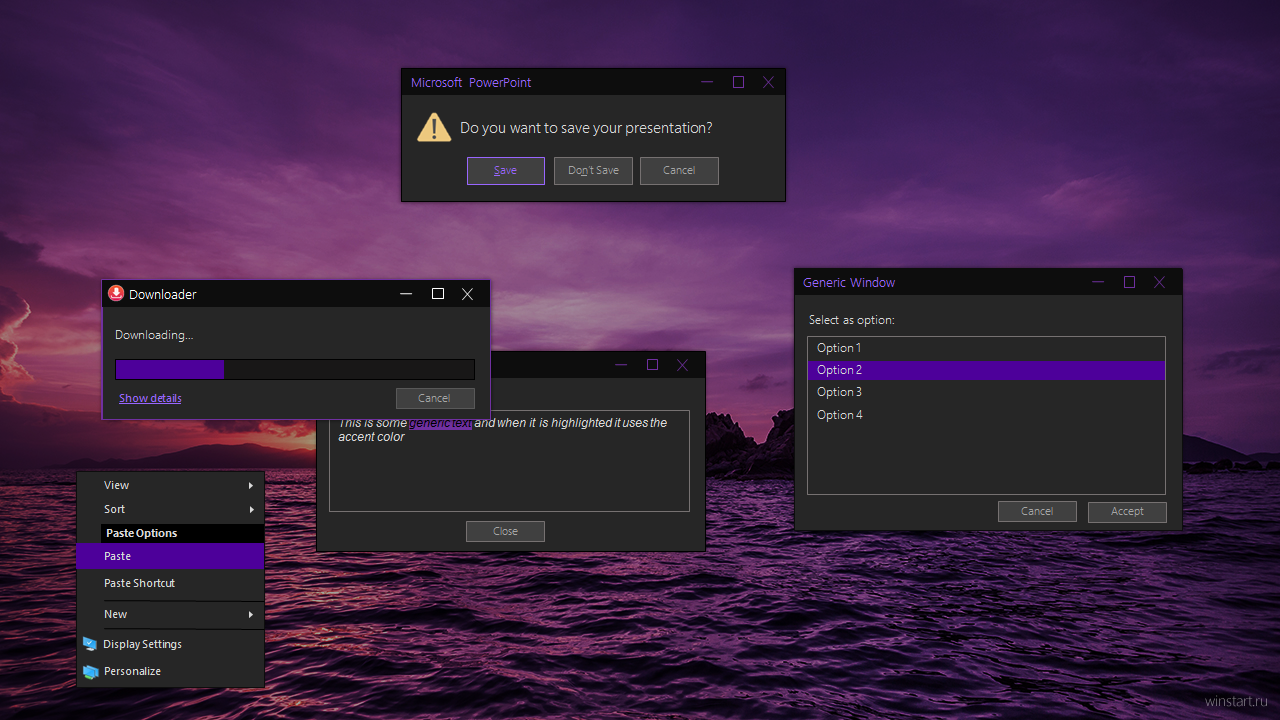Screen dimensions: 1280x720
Task: Minimize the Downloader window
Action: (x=406, y=294)
